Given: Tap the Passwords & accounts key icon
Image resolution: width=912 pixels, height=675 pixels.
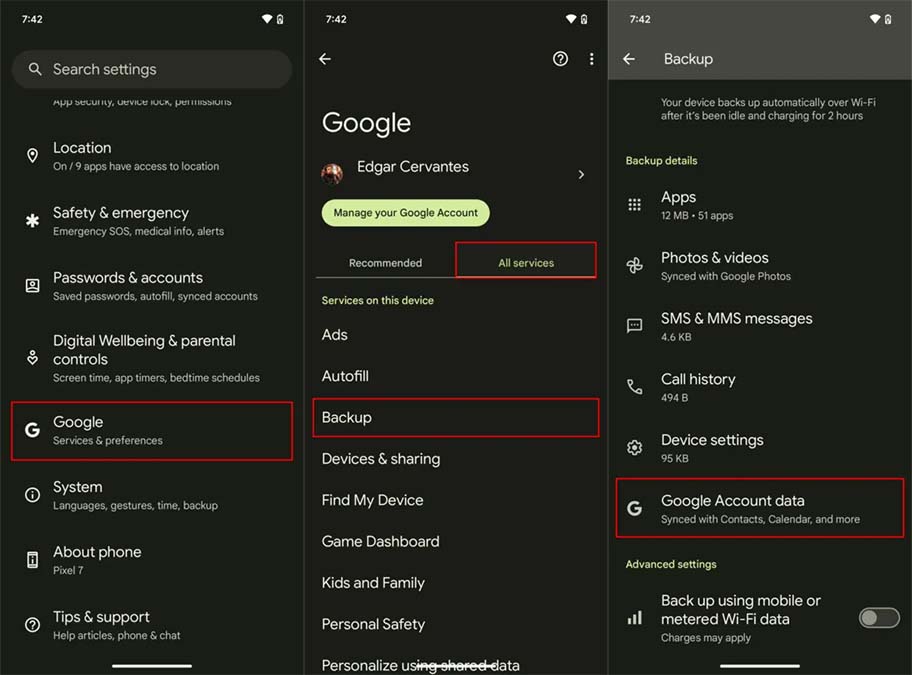Looking at the screenshot, I should click(x=31, y=286).
